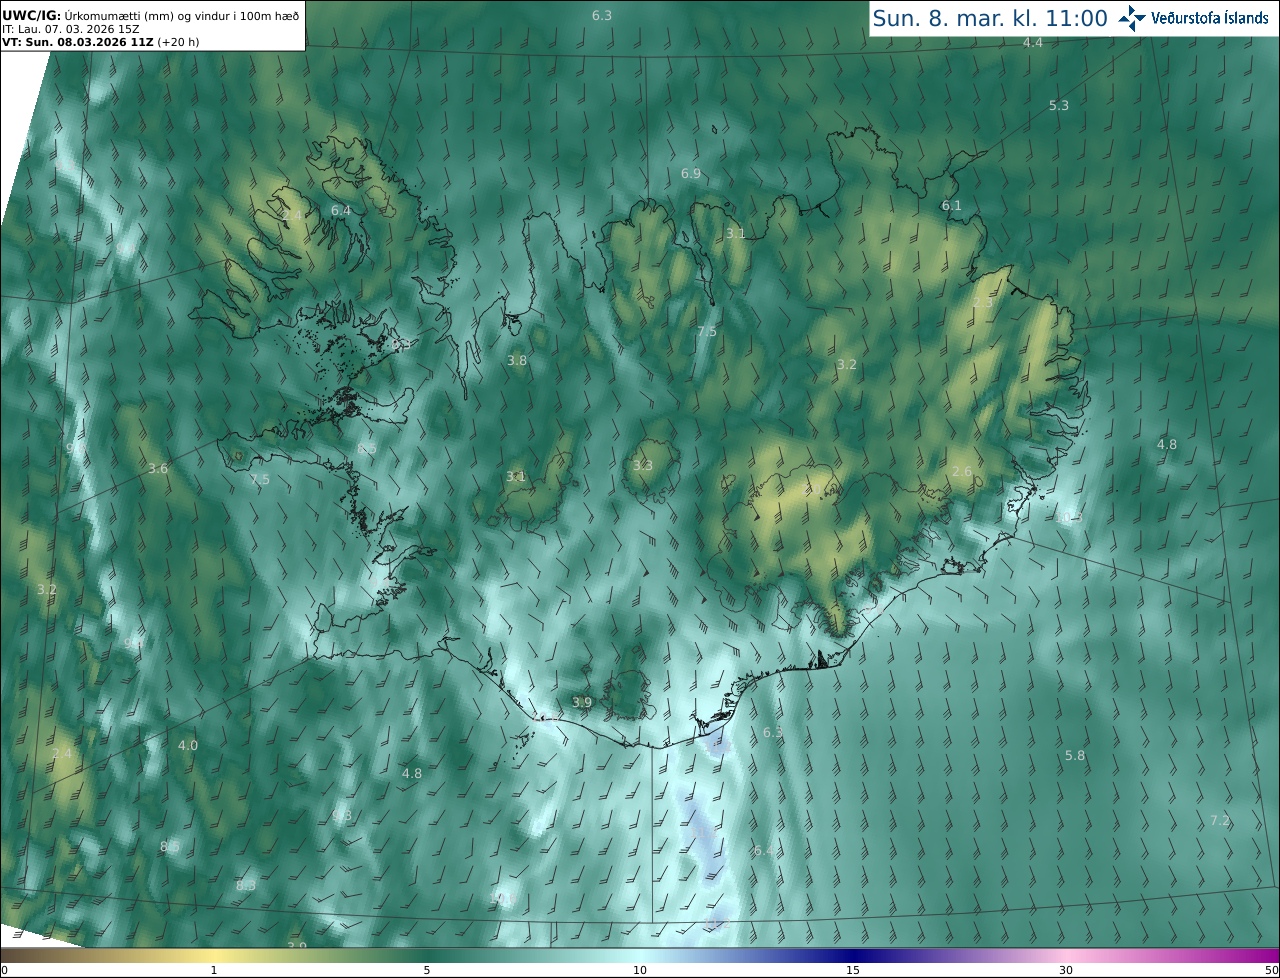Select the Sun. 8. mar. kl. 11:00 timestamp
The image size is (1280, 978).
tap(990, 18)
